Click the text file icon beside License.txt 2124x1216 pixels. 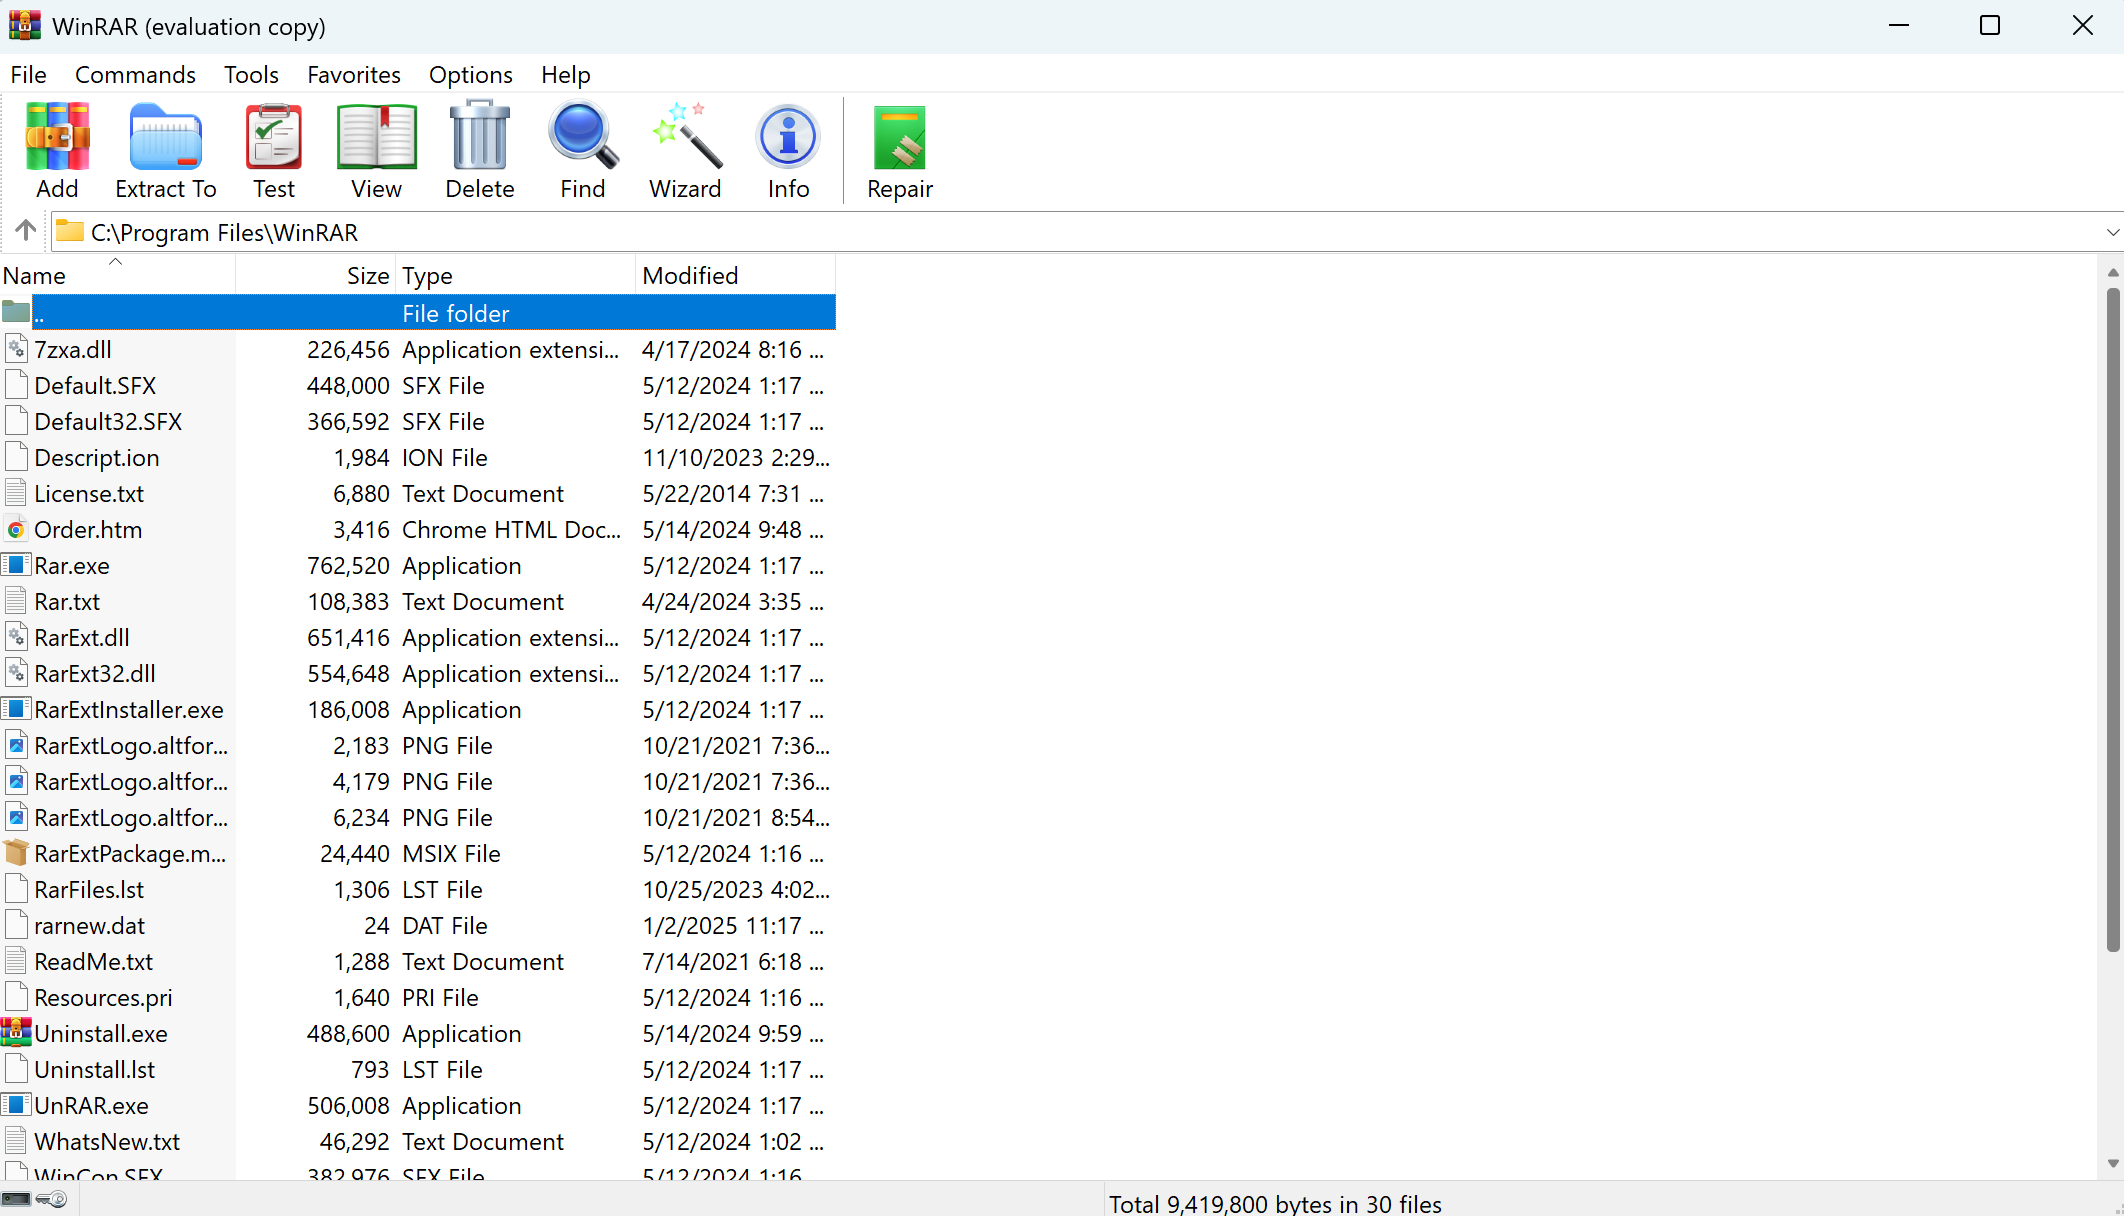pyautogui.click(x=16, y=493)
